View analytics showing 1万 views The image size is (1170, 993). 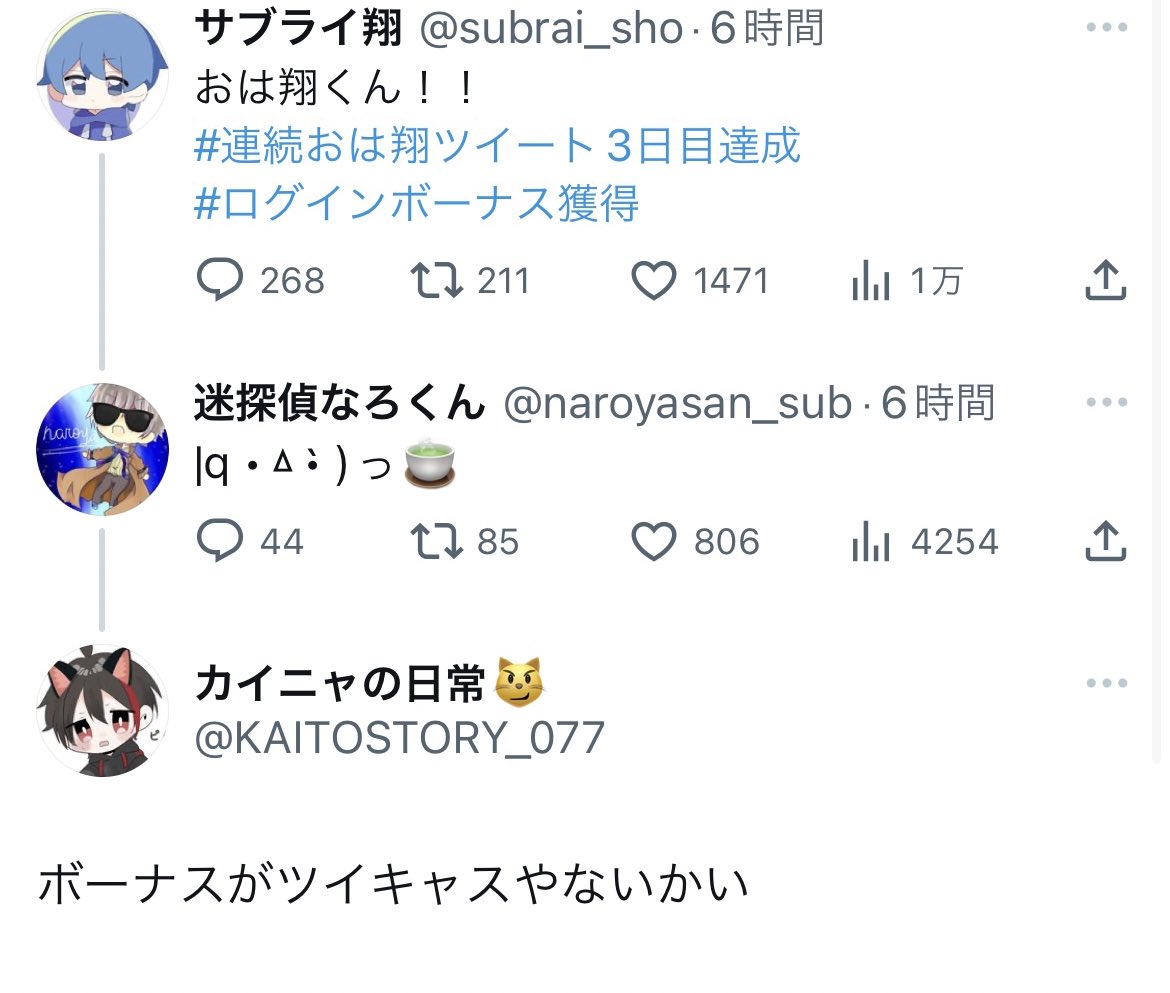[871, 280]
